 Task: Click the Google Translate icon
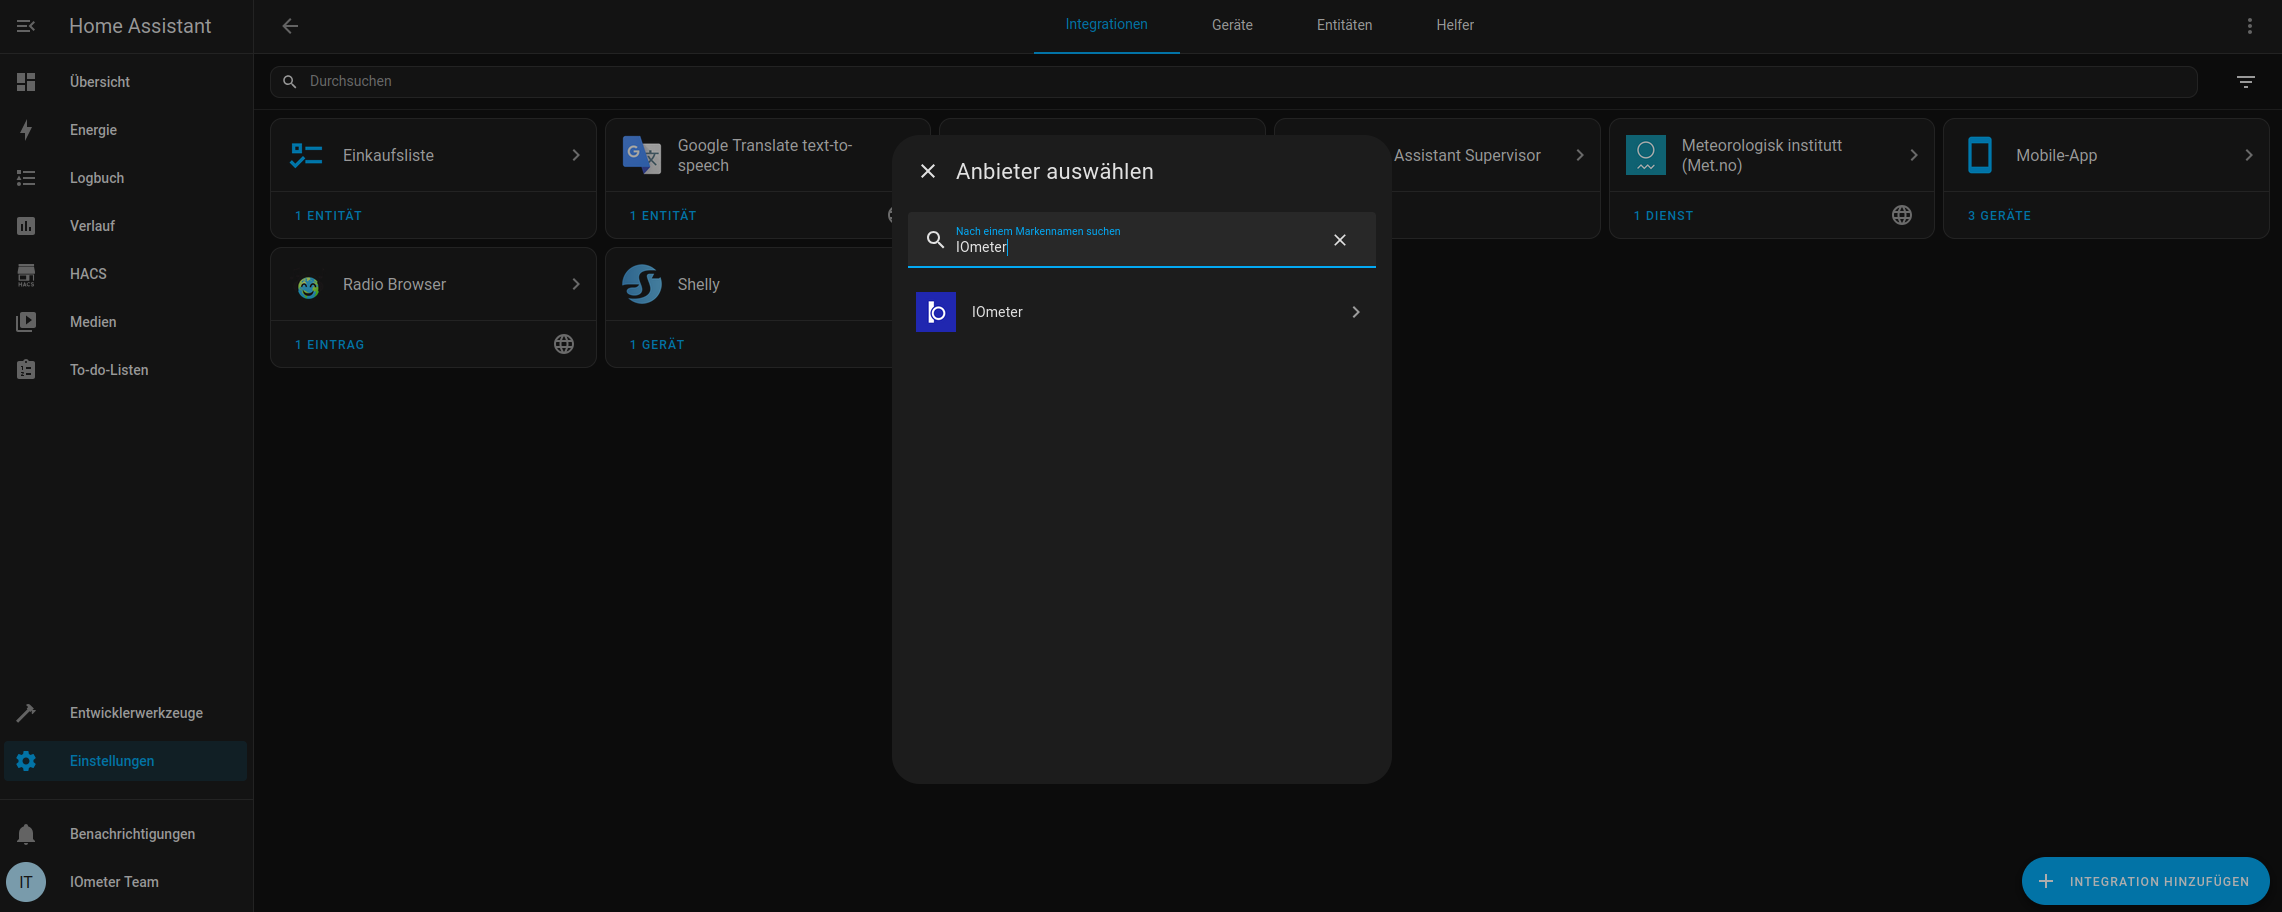642,155
